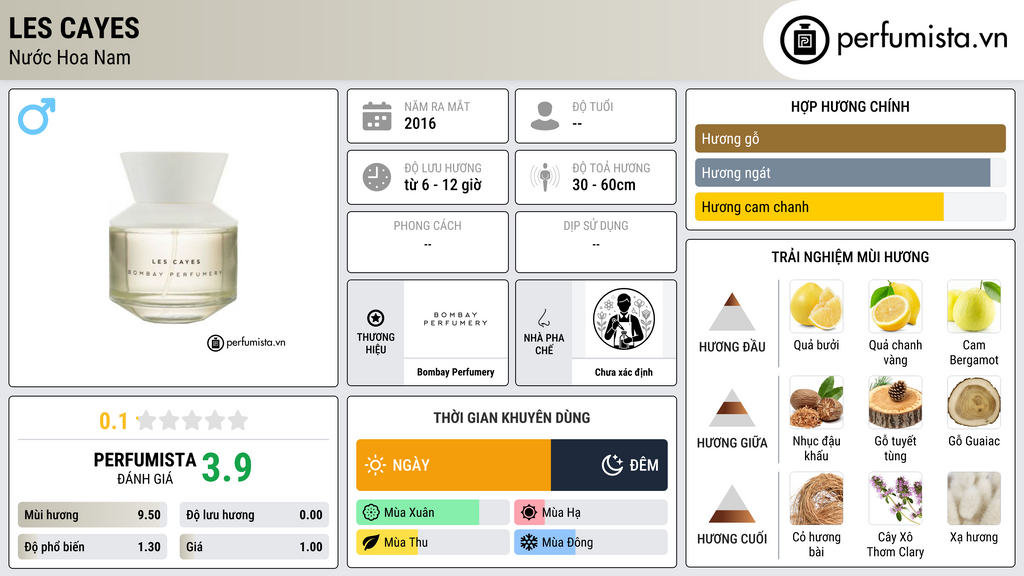Click the Cỏ hương bài note image
This screenshot has width=1024, height=576.
[x=816, y=498]
